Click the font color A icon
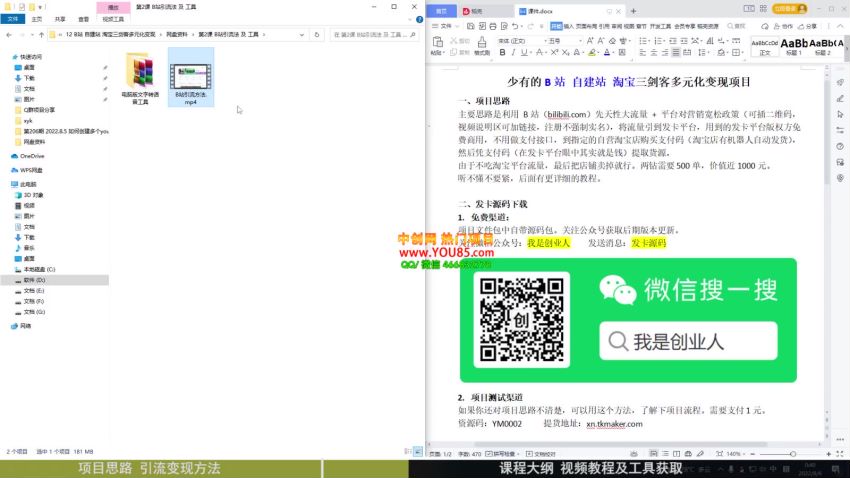850x478 pixels. (607, 53)
